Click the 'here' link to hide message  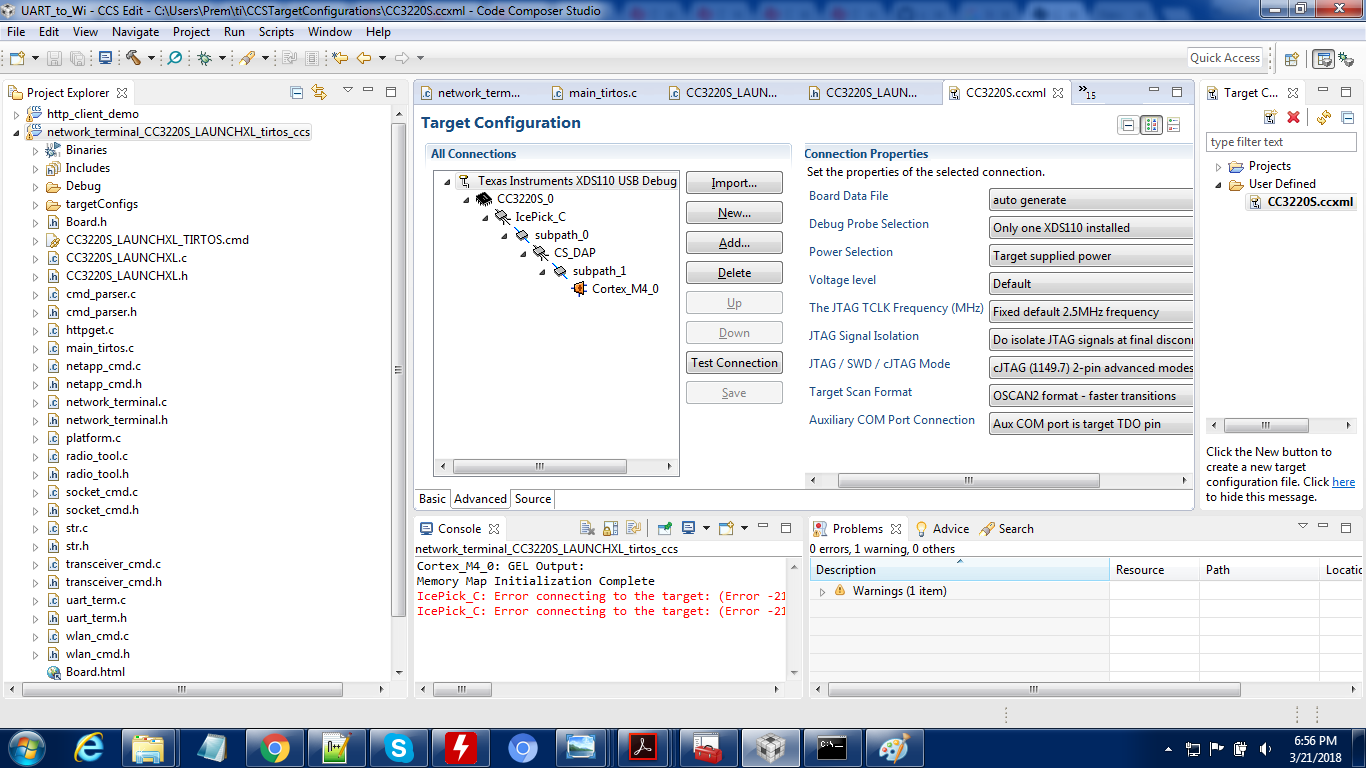click(1343, 482)
